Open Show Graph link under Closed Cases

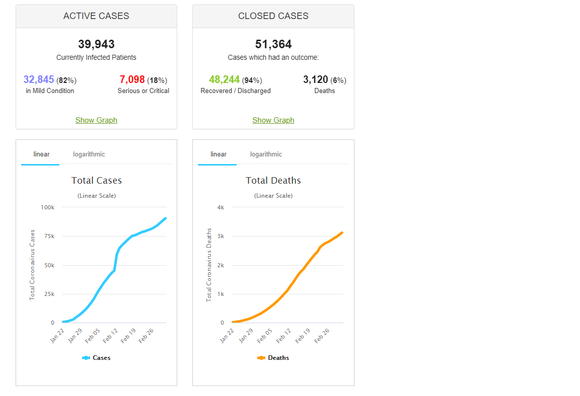pos(273,120)
